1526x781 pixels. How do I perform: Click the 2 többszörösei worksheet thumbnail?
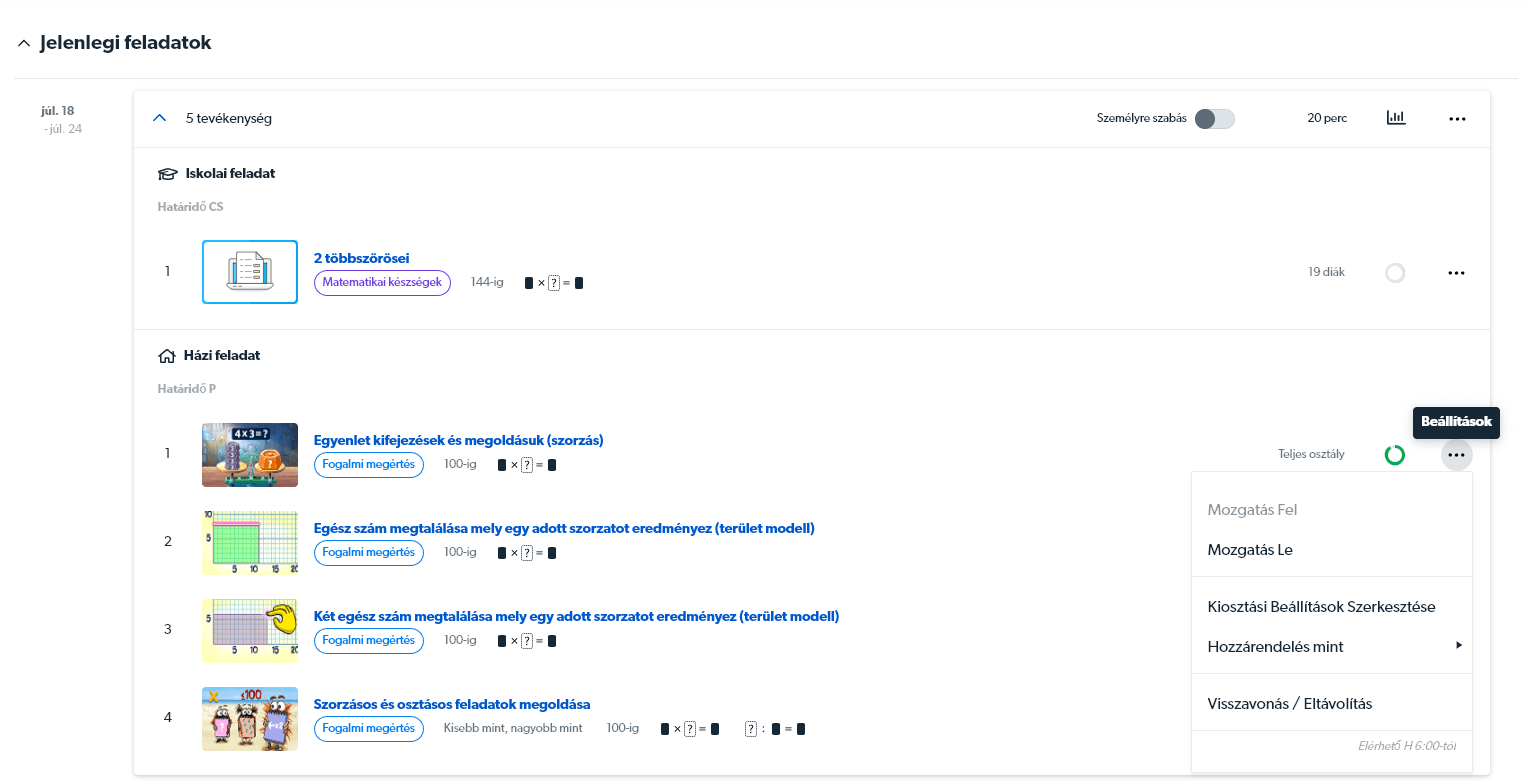[250, 272]
